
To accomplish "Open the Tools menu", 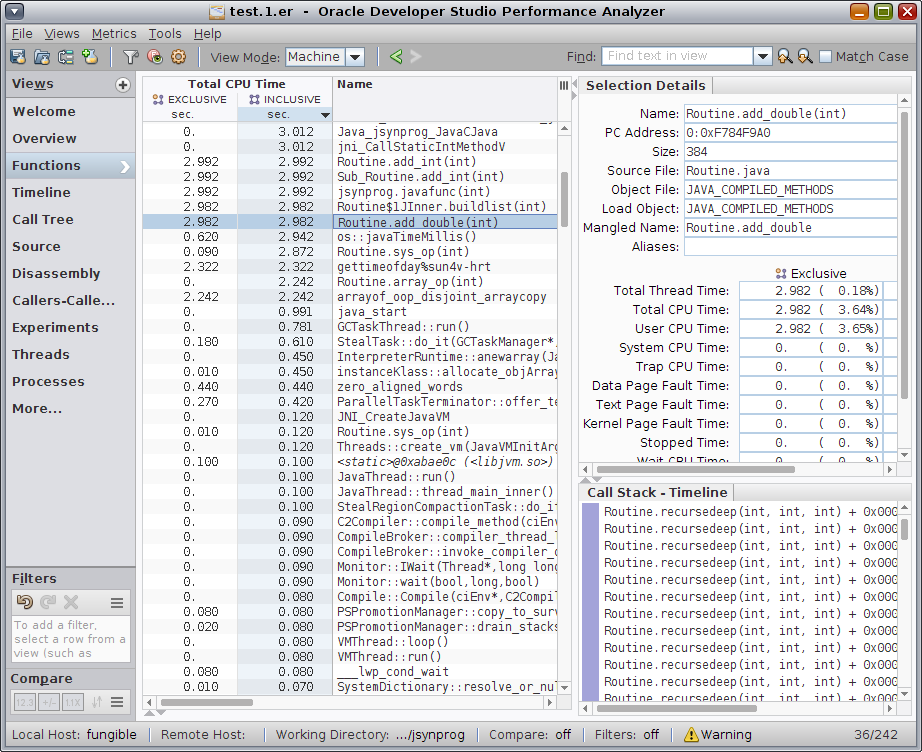I will pos(165,33).
